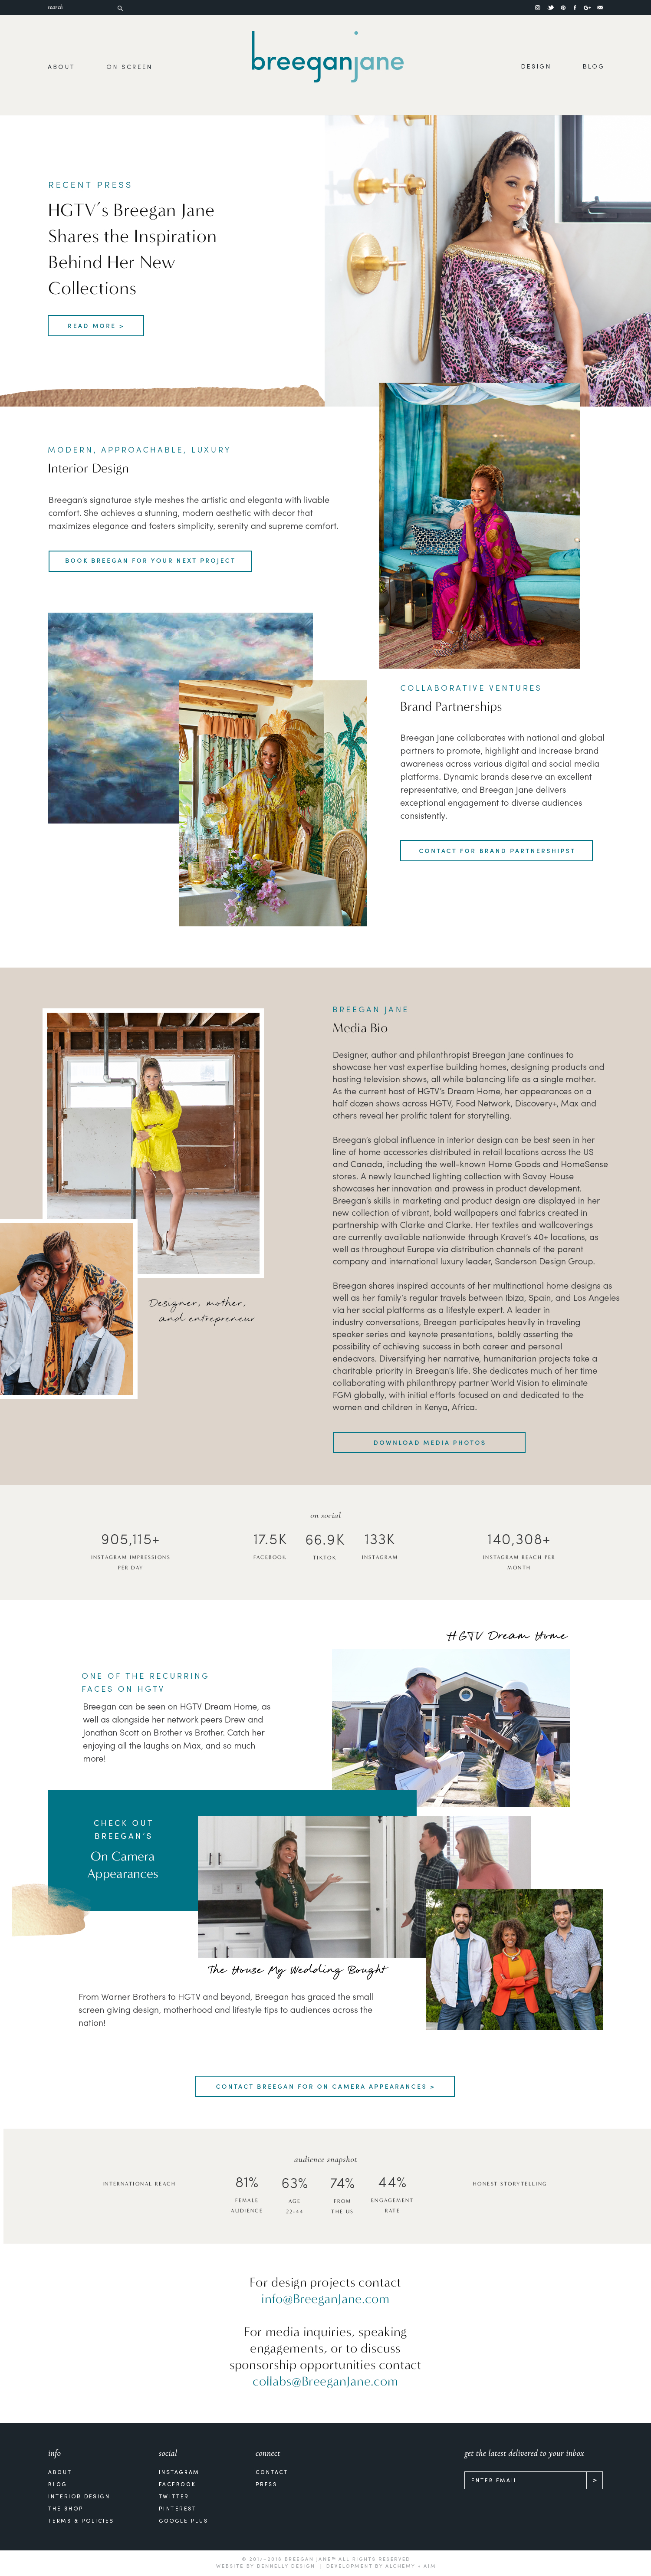The image size is (651, 2576).
Task: Open the Blog navigation link
Action: (593, 67)
